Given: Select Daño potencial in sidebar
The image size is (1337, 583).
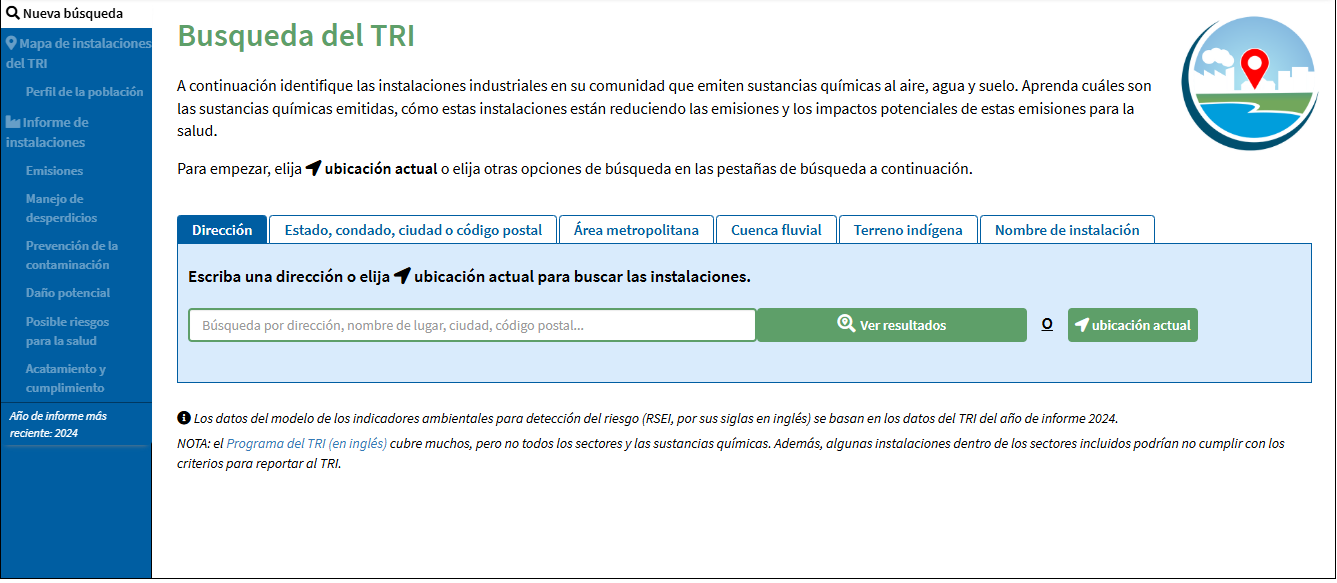Looking at the screenshot, I should 68,293.
